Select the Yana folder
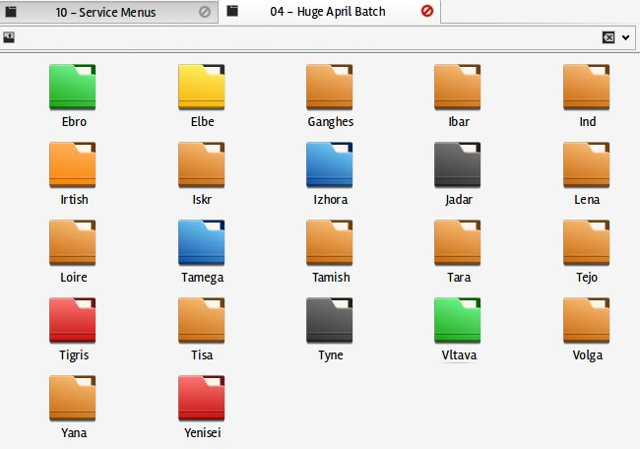This screenshot has height=449, width=640. point(73,399)
